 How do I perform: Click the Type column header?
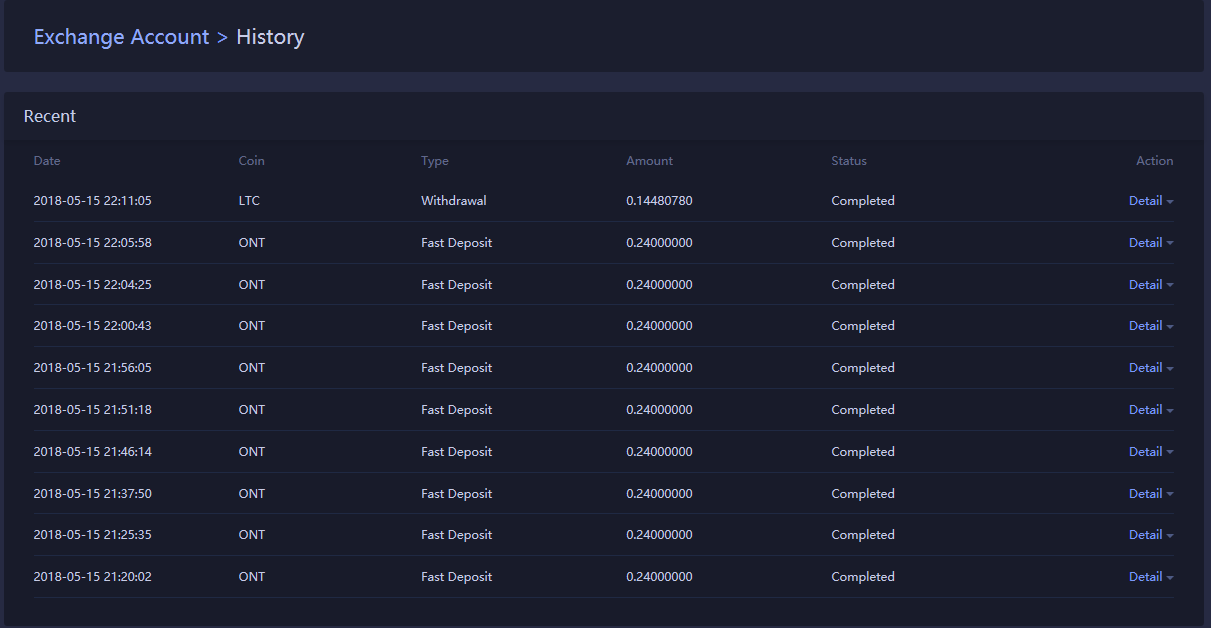pyautogui.click(x=435, y=161)
